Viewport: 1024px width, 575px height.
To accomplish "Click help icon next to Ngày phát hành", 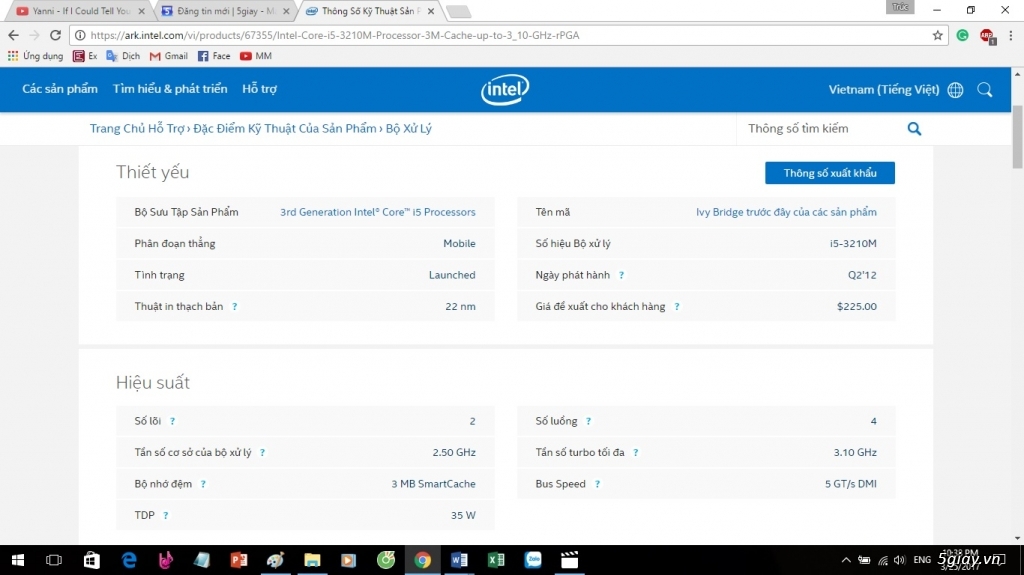I will coord(621,275).
